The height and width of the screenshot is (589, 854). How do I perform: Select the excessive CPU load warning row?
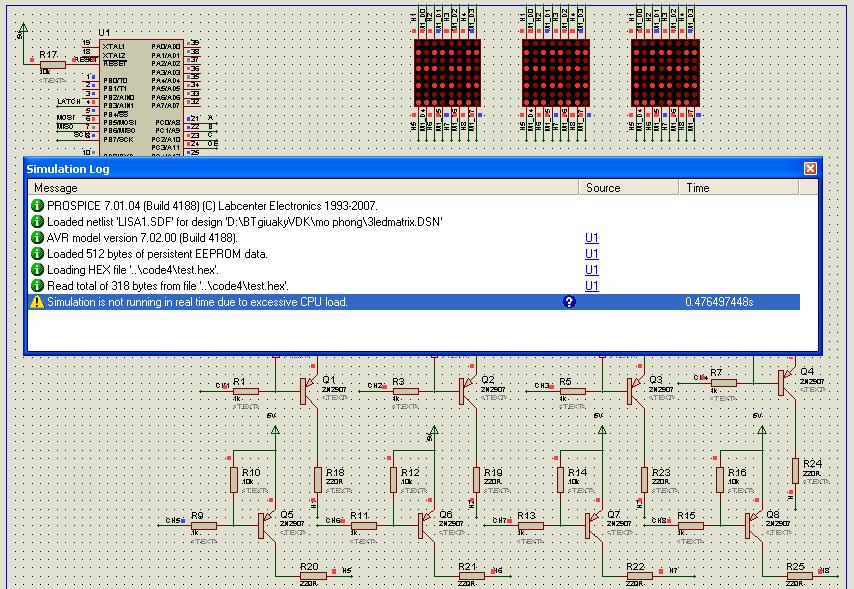click(414, 302)
